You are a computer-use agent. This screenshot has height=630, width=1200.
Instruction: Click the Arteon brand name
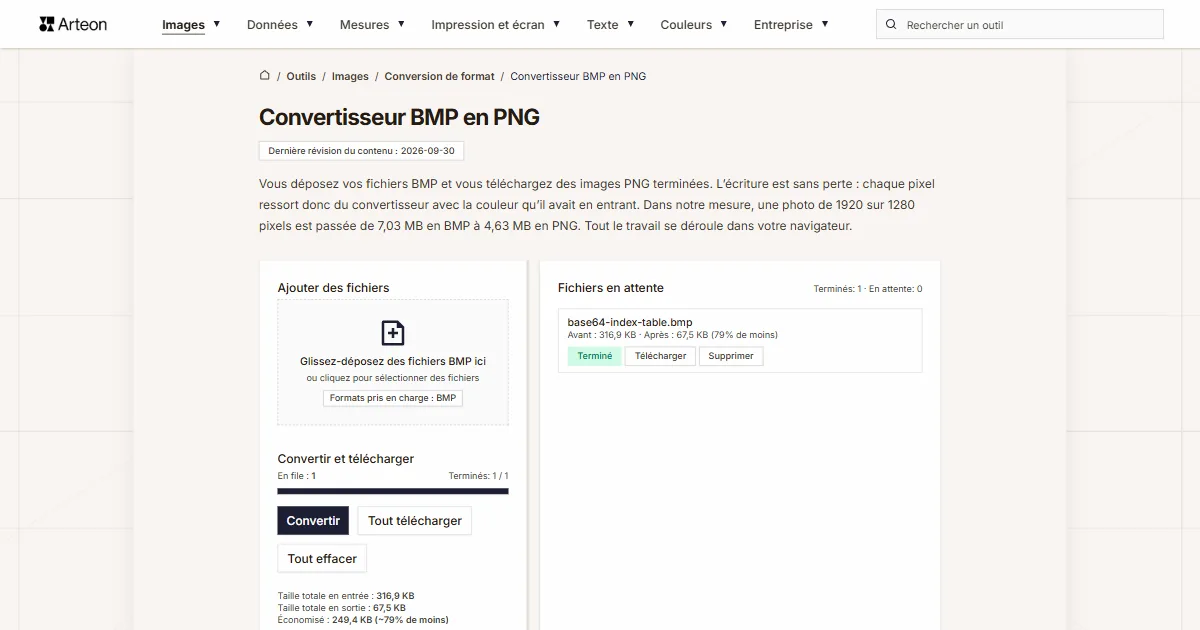pos(83,24)
